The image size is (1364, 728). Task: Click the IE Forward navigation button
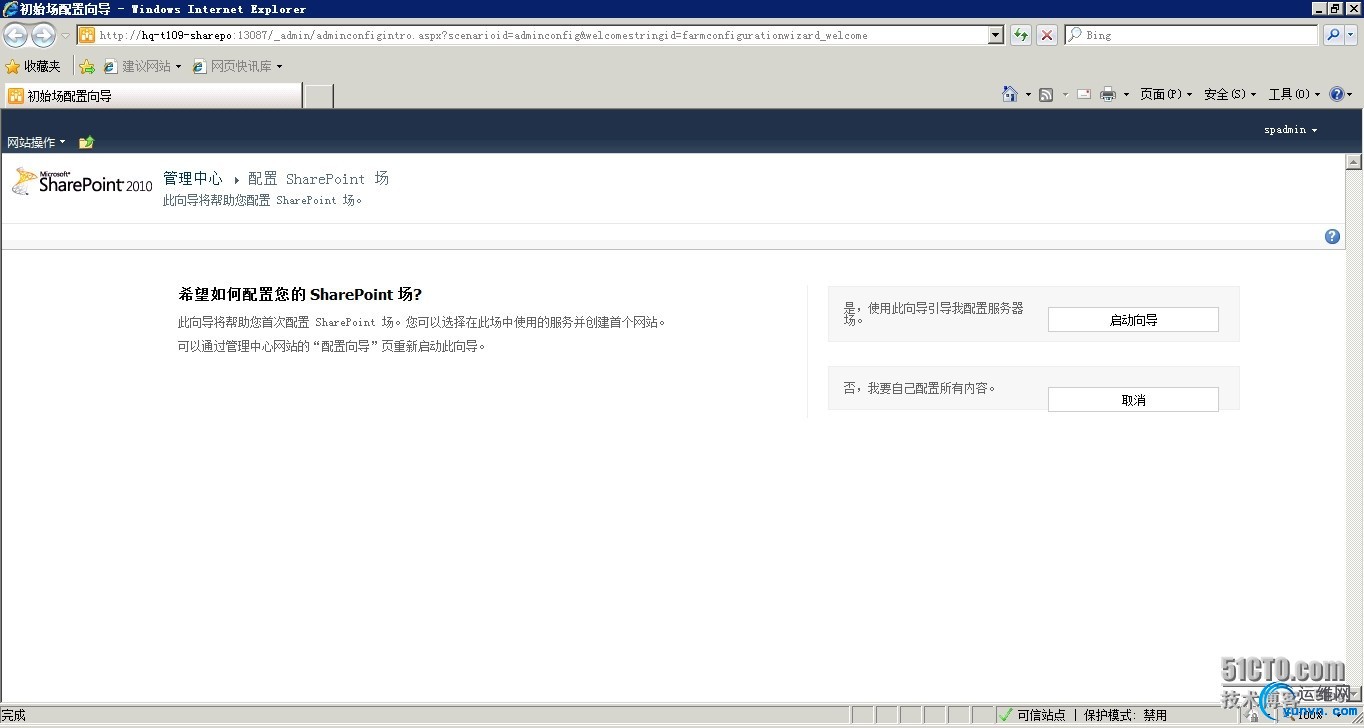pyautogui.click(x=43, y=35)
